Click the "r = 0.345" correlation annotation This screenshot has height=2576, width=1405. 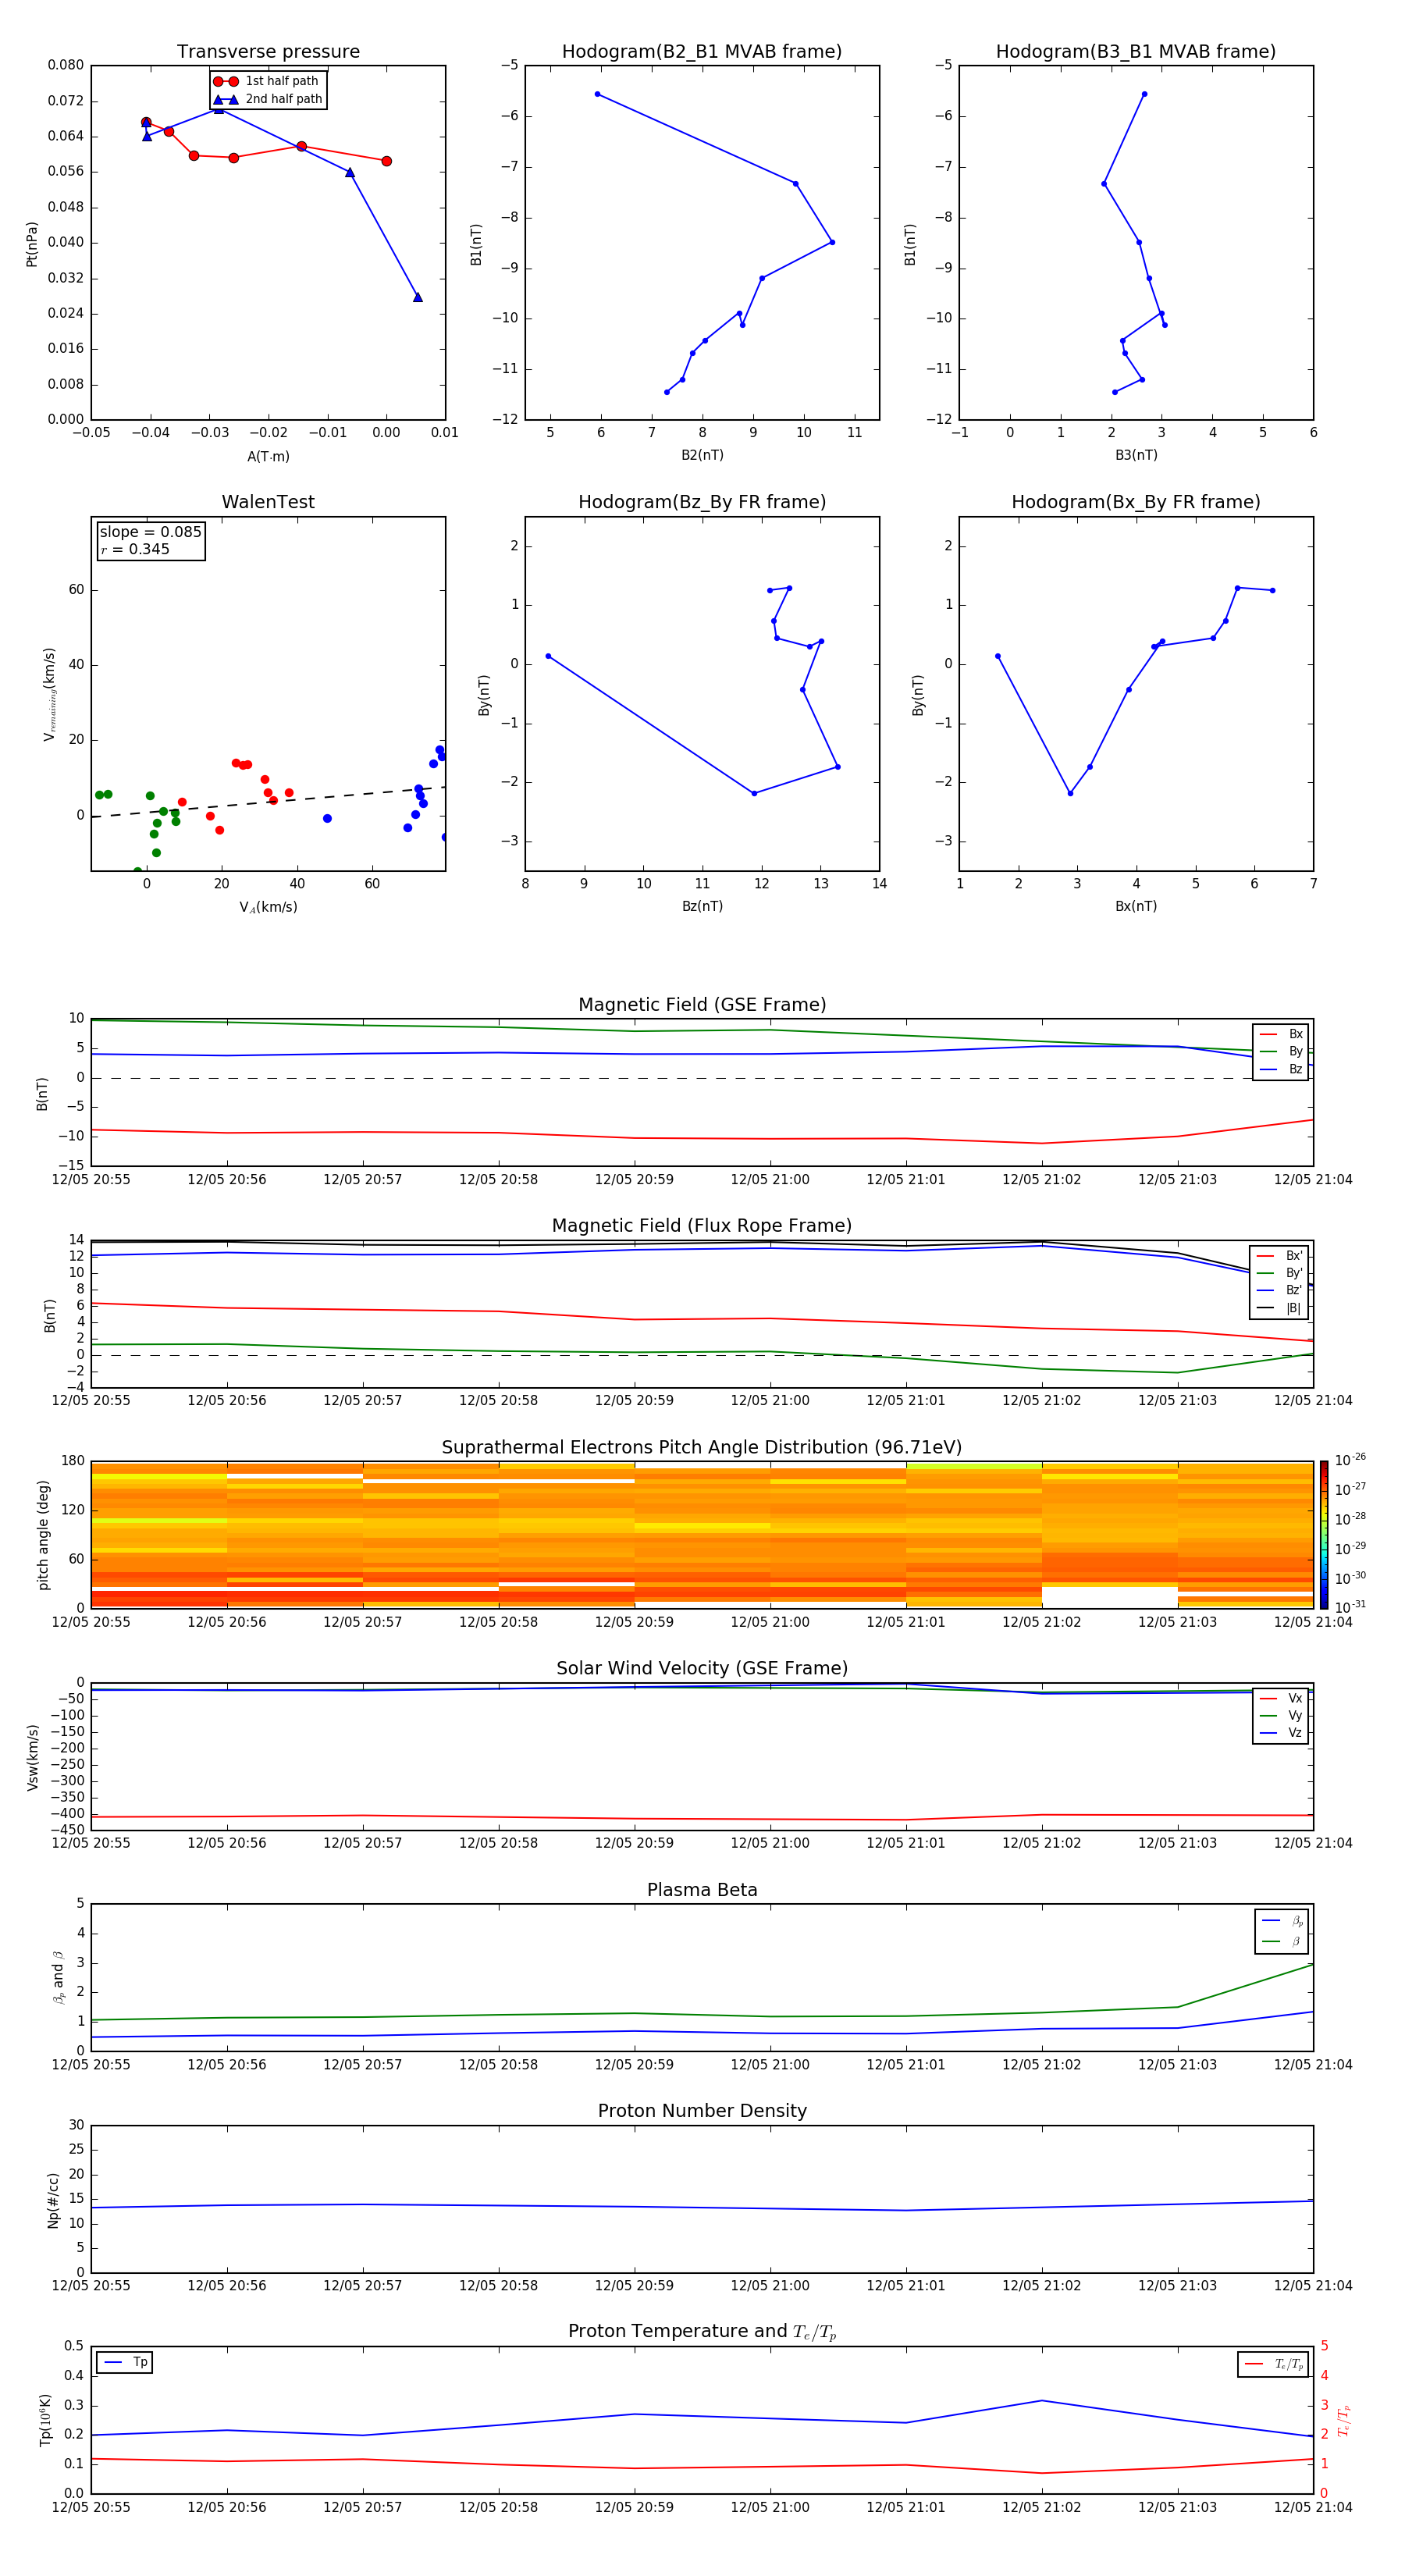135,549
